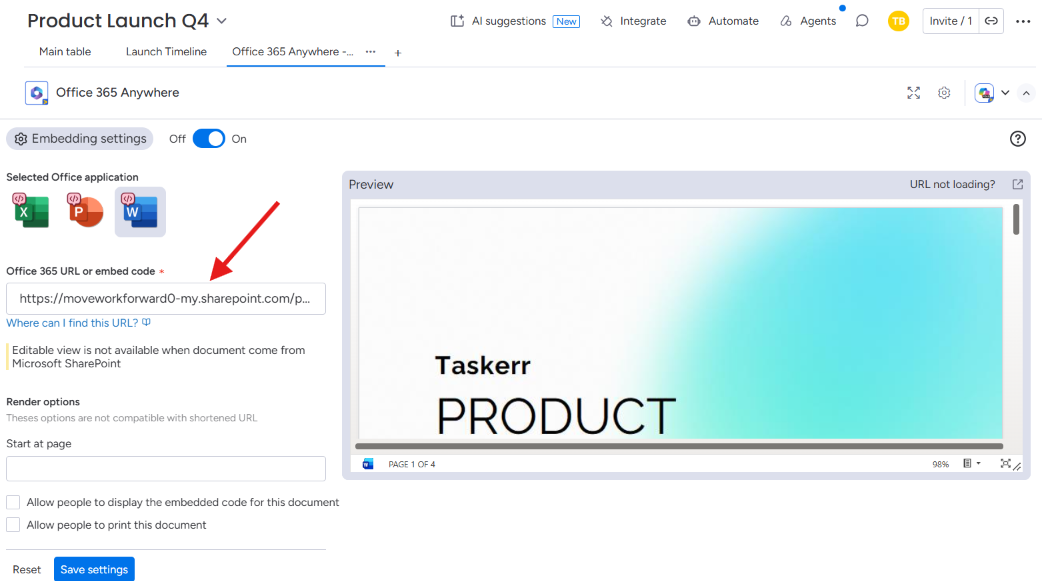This screenshot has height=583, width=1042.
Task: Enter fullscreen for Office 365 Anywhere view
Action: click(x=914, y=93)
